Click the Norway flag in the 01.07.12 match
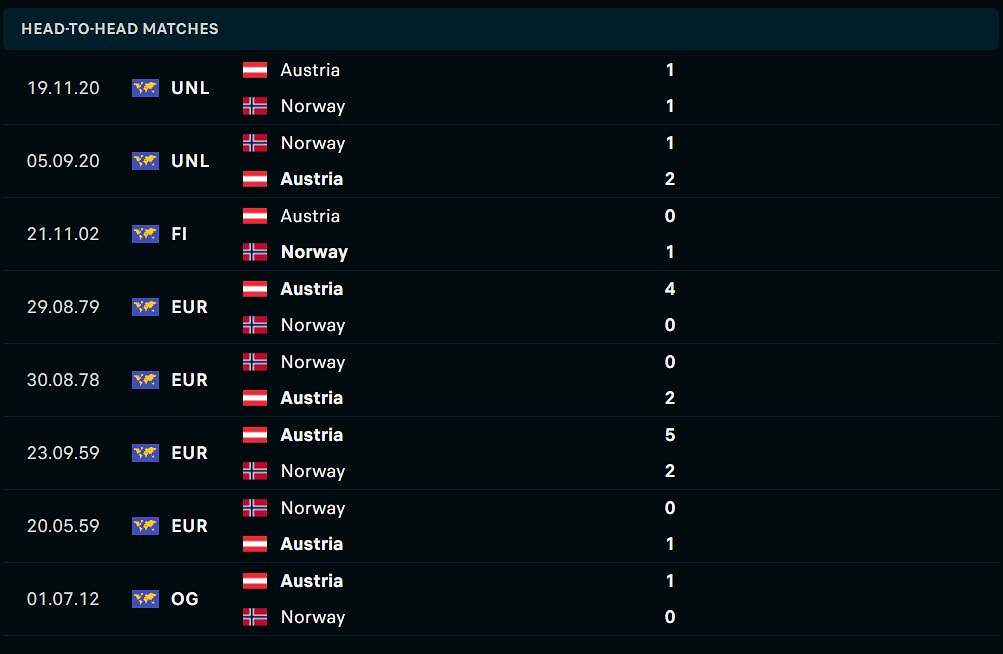This screenshot has height=654, width=1003. (255, 616)
